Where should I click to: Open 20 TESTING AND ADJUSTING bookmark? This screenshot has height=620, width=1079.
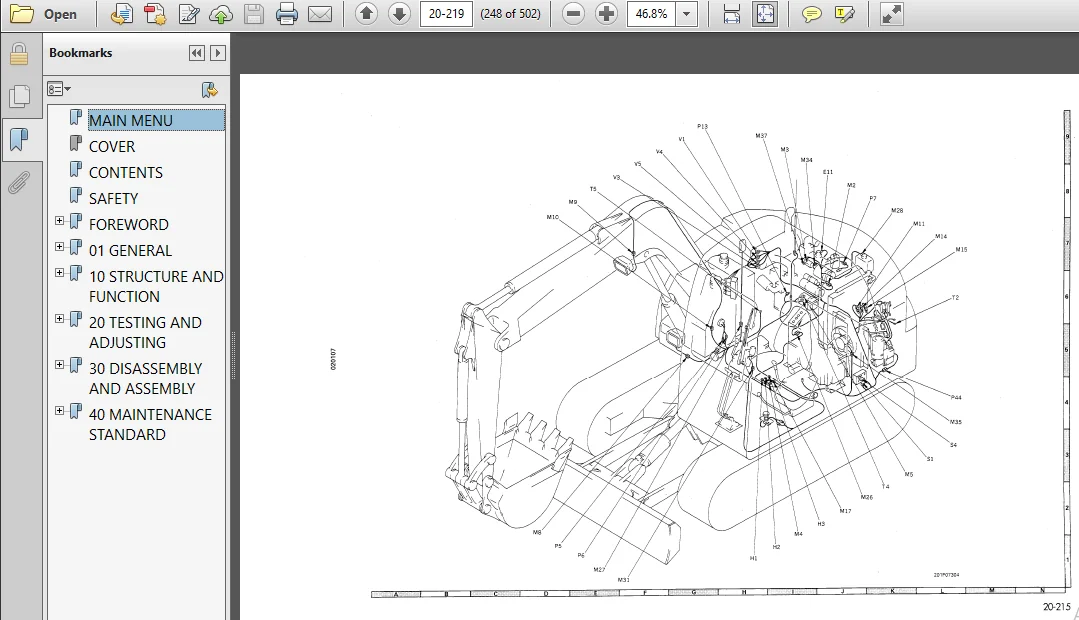coord(145,332)
